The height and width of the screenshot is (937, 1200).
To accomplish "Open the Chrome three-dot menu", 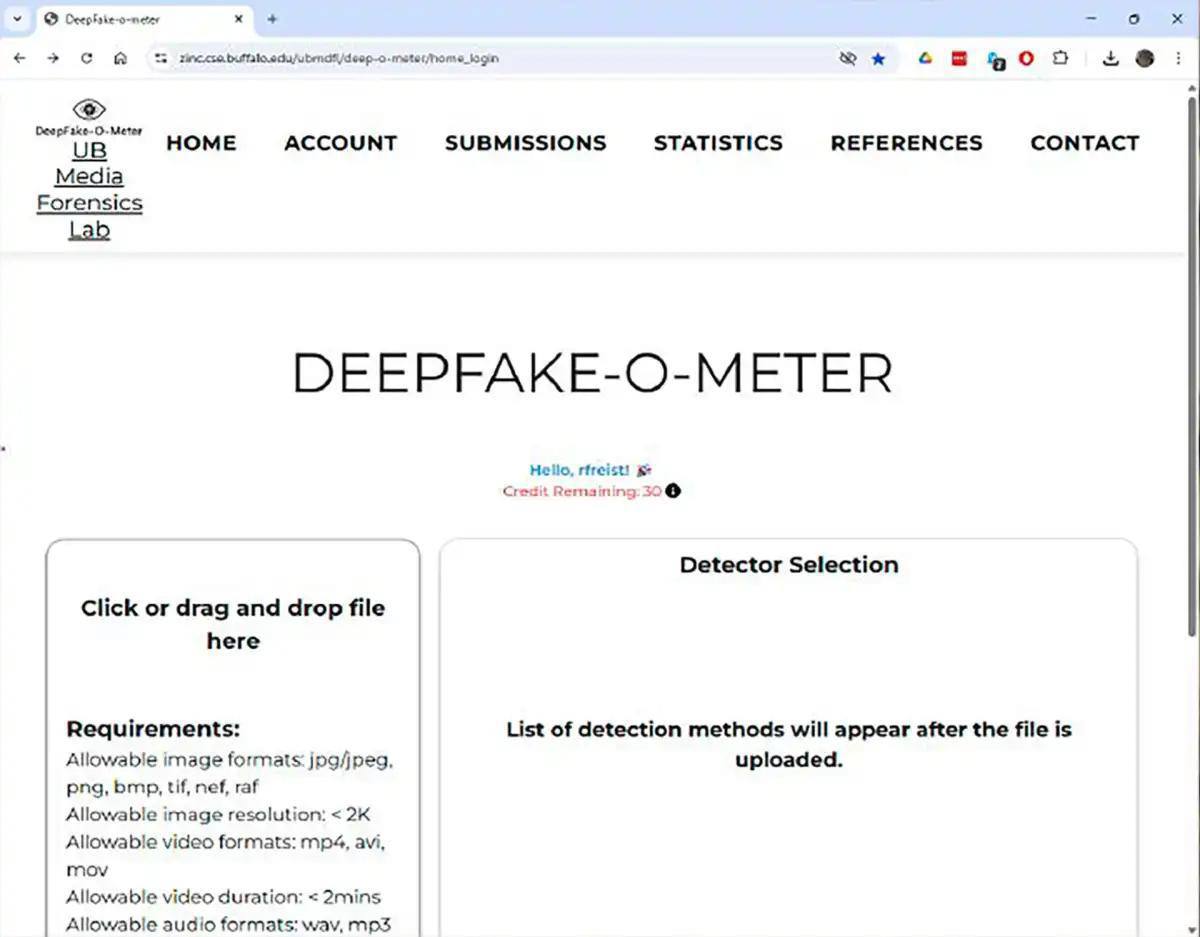I will click(1178, 59).
